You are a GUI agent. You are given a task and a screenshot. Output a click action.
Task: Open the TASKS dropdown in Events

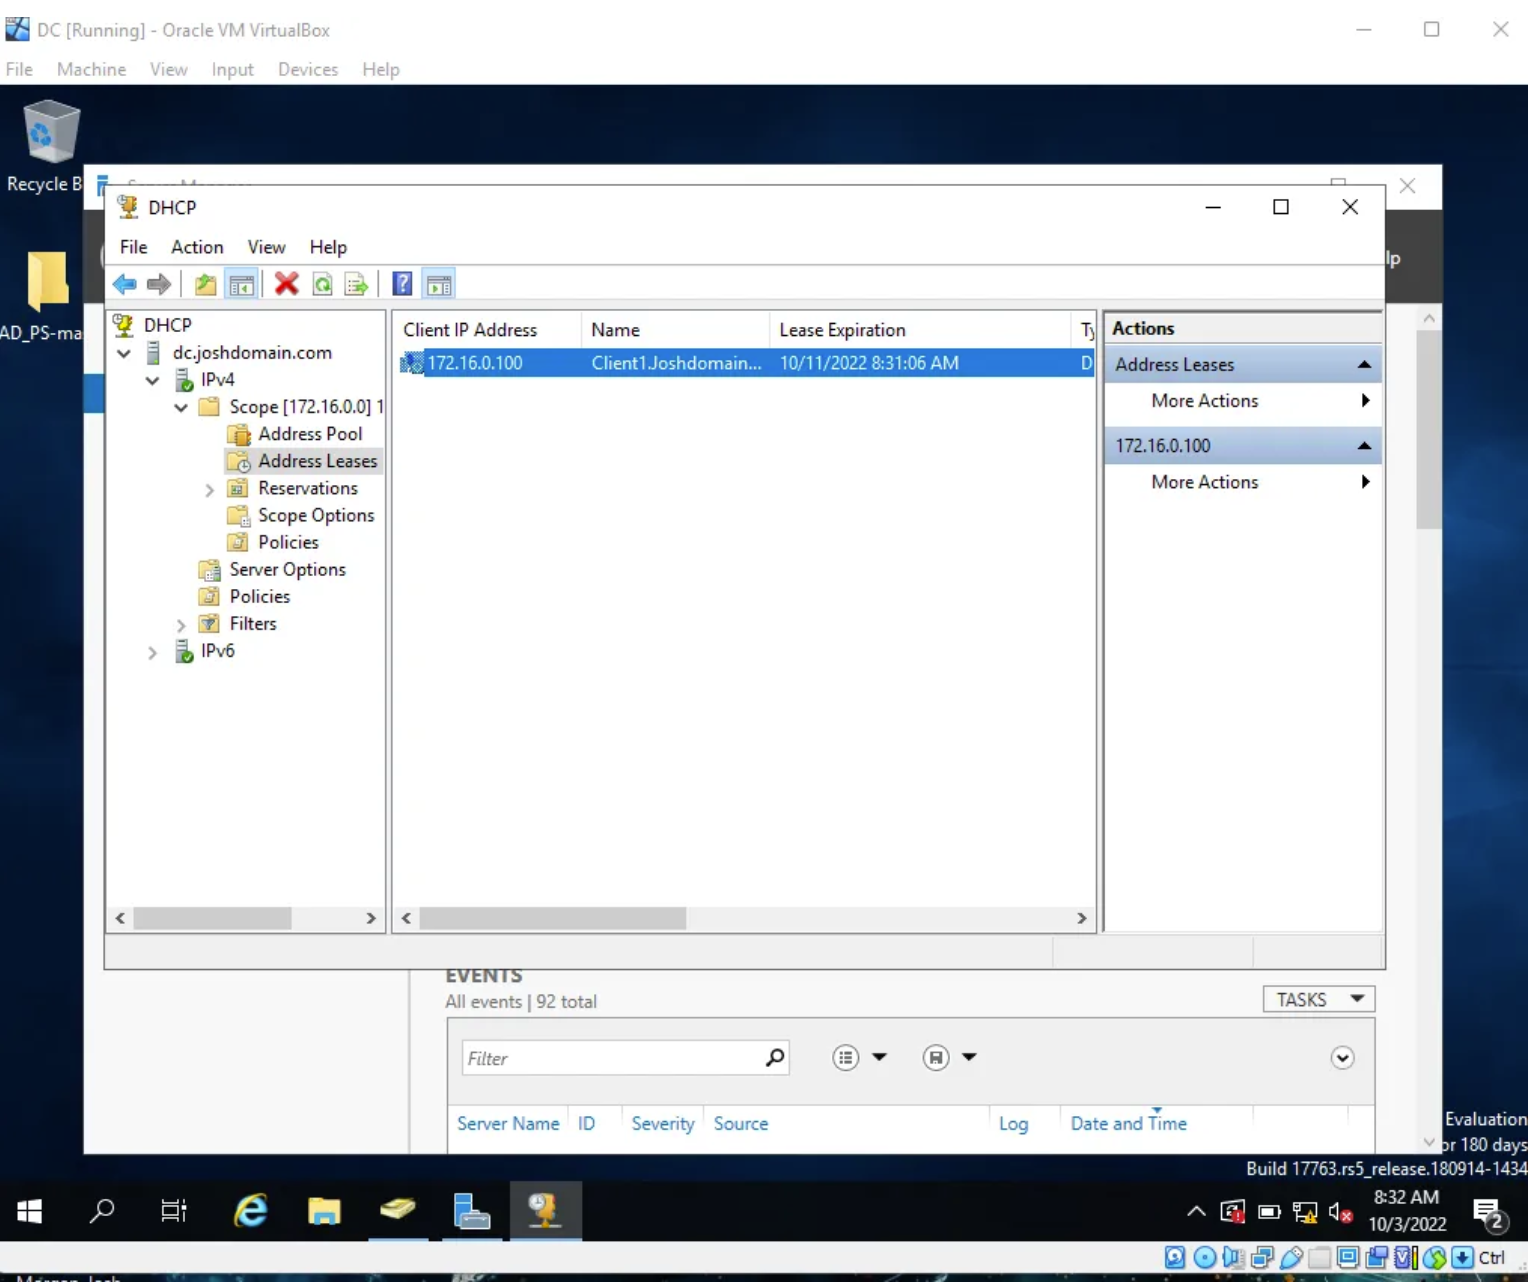[x=1320, y=1001]
